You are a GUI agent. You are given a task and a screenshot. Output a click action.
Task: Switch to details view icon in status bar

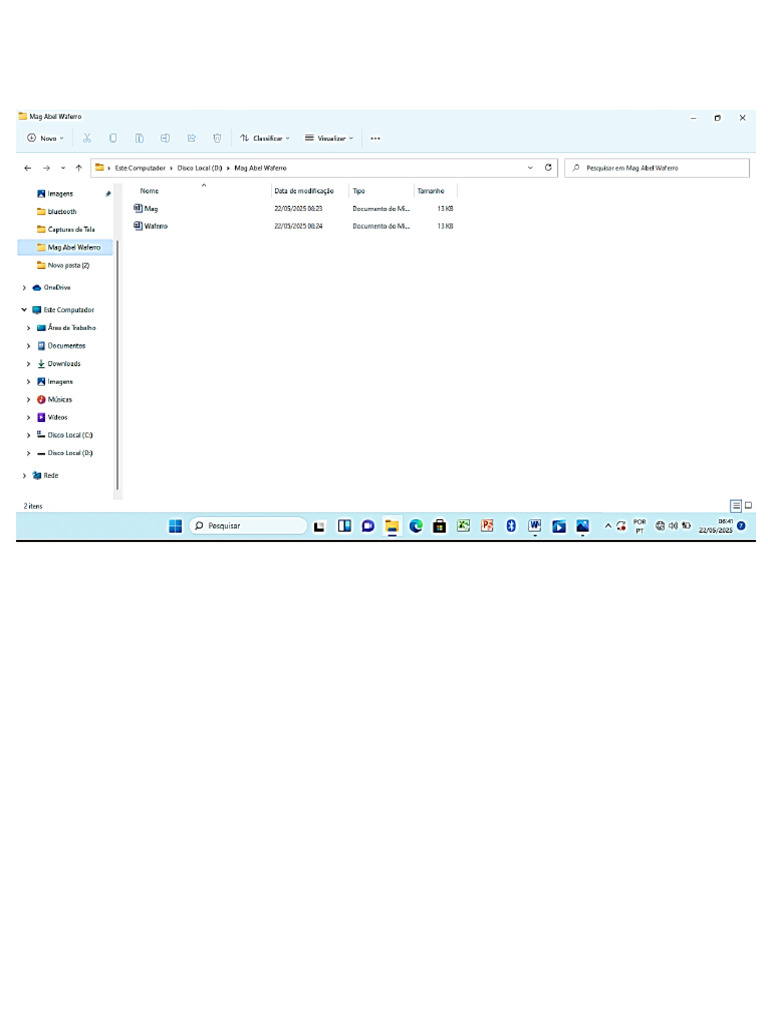point(736,505)
